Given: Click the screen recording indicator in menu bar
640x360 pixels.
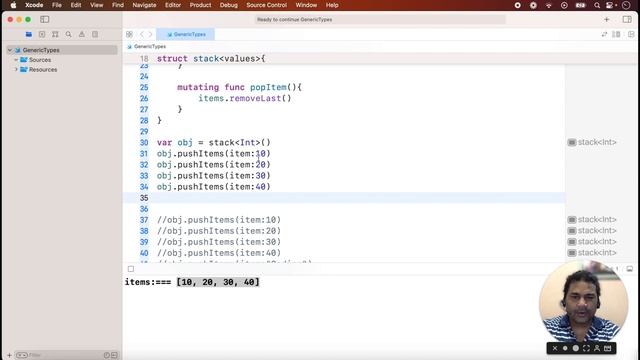Looking at the screenshot, I should (518, 5).
